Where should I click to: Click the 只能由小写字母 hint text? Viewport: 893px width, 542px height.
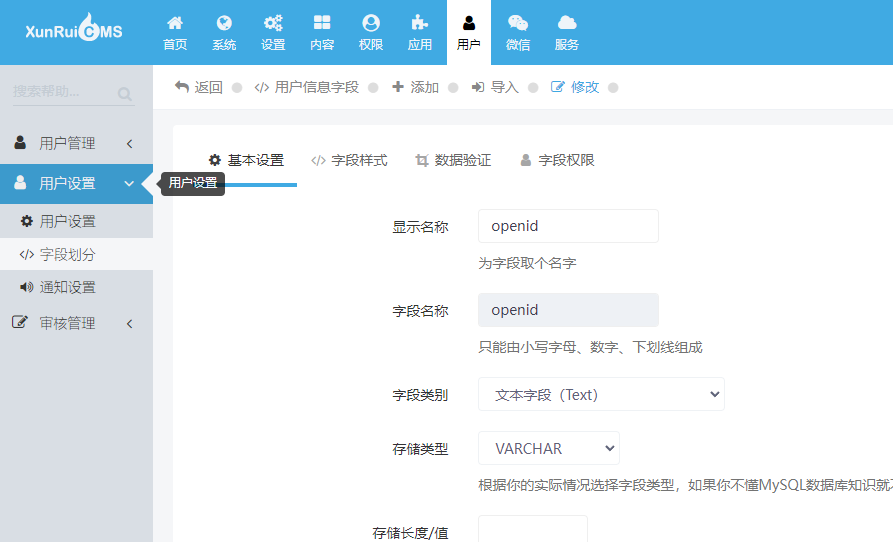point(591,347)
